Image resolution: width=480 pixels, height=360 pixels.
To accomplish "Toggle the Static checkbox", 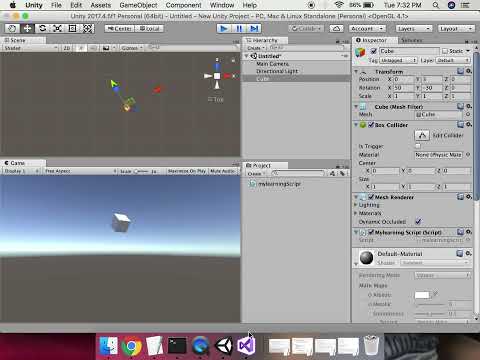I will (x=445, y=51).
